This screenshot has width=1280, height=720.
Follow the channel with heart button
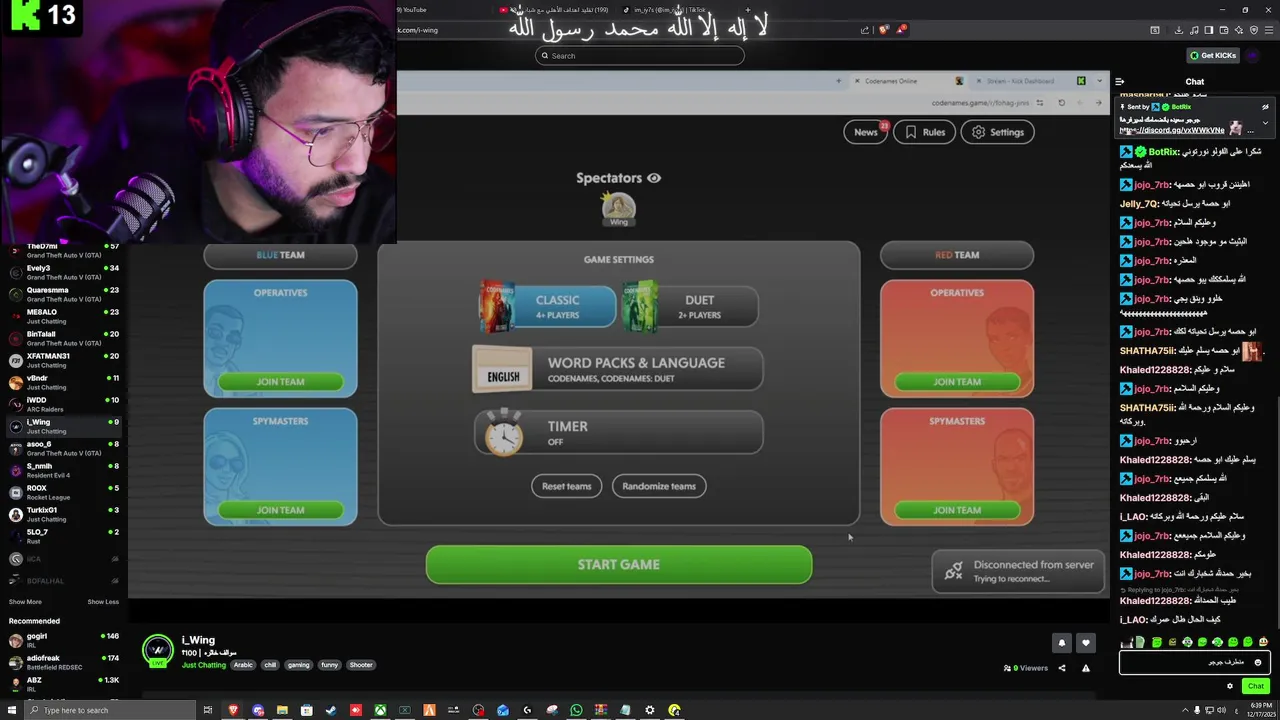pos(1086,643)
